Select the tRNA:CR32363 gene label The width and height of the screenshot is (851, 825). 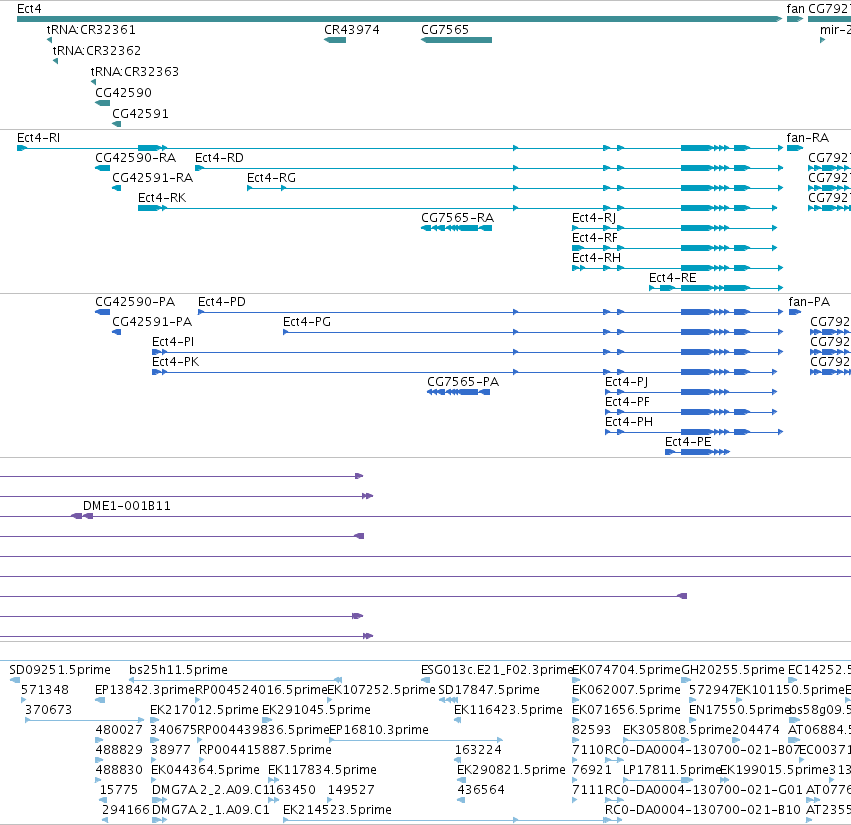(x=134, y=72)
